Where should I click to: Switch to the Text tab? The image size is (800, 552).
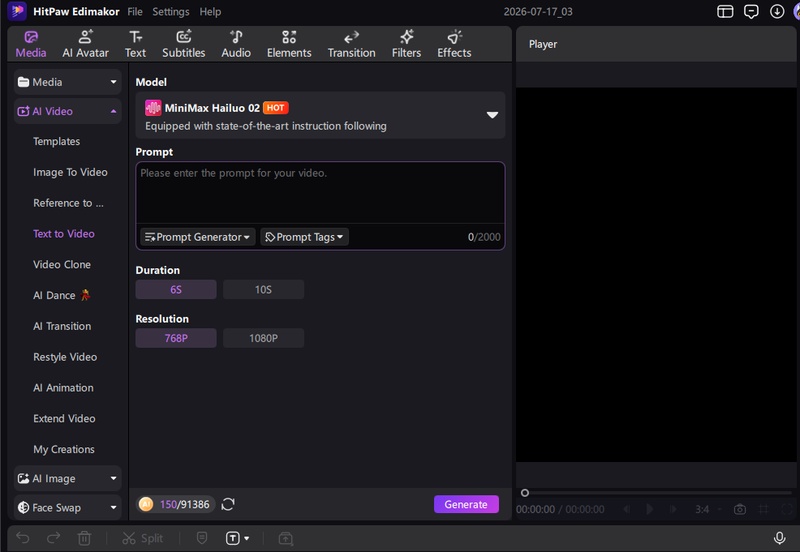point(135,44)
